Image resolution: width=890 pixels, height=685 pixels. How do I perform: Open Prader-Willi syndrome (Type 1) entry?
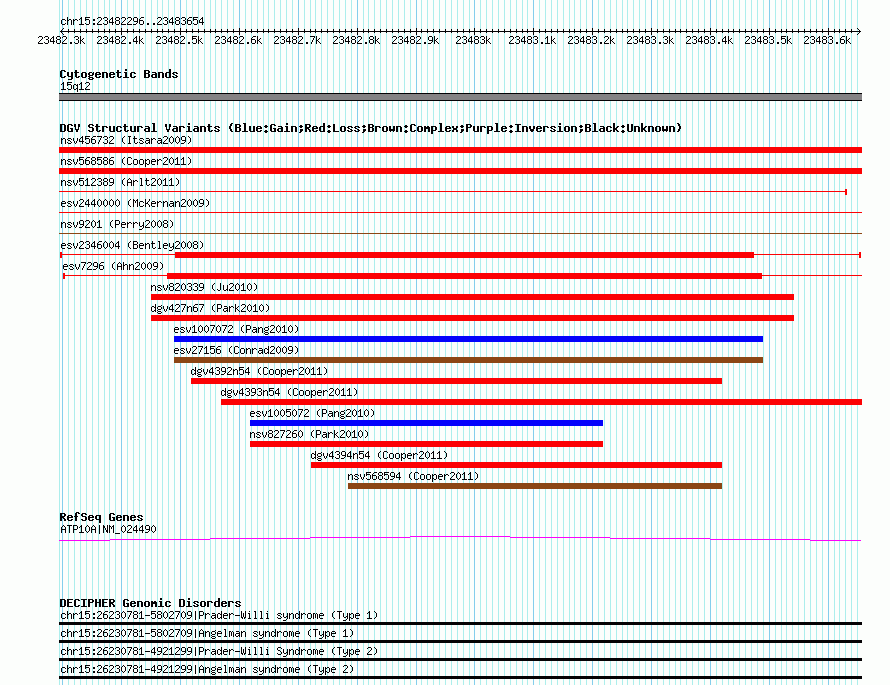pyautogui.click(x=219, y=615)
